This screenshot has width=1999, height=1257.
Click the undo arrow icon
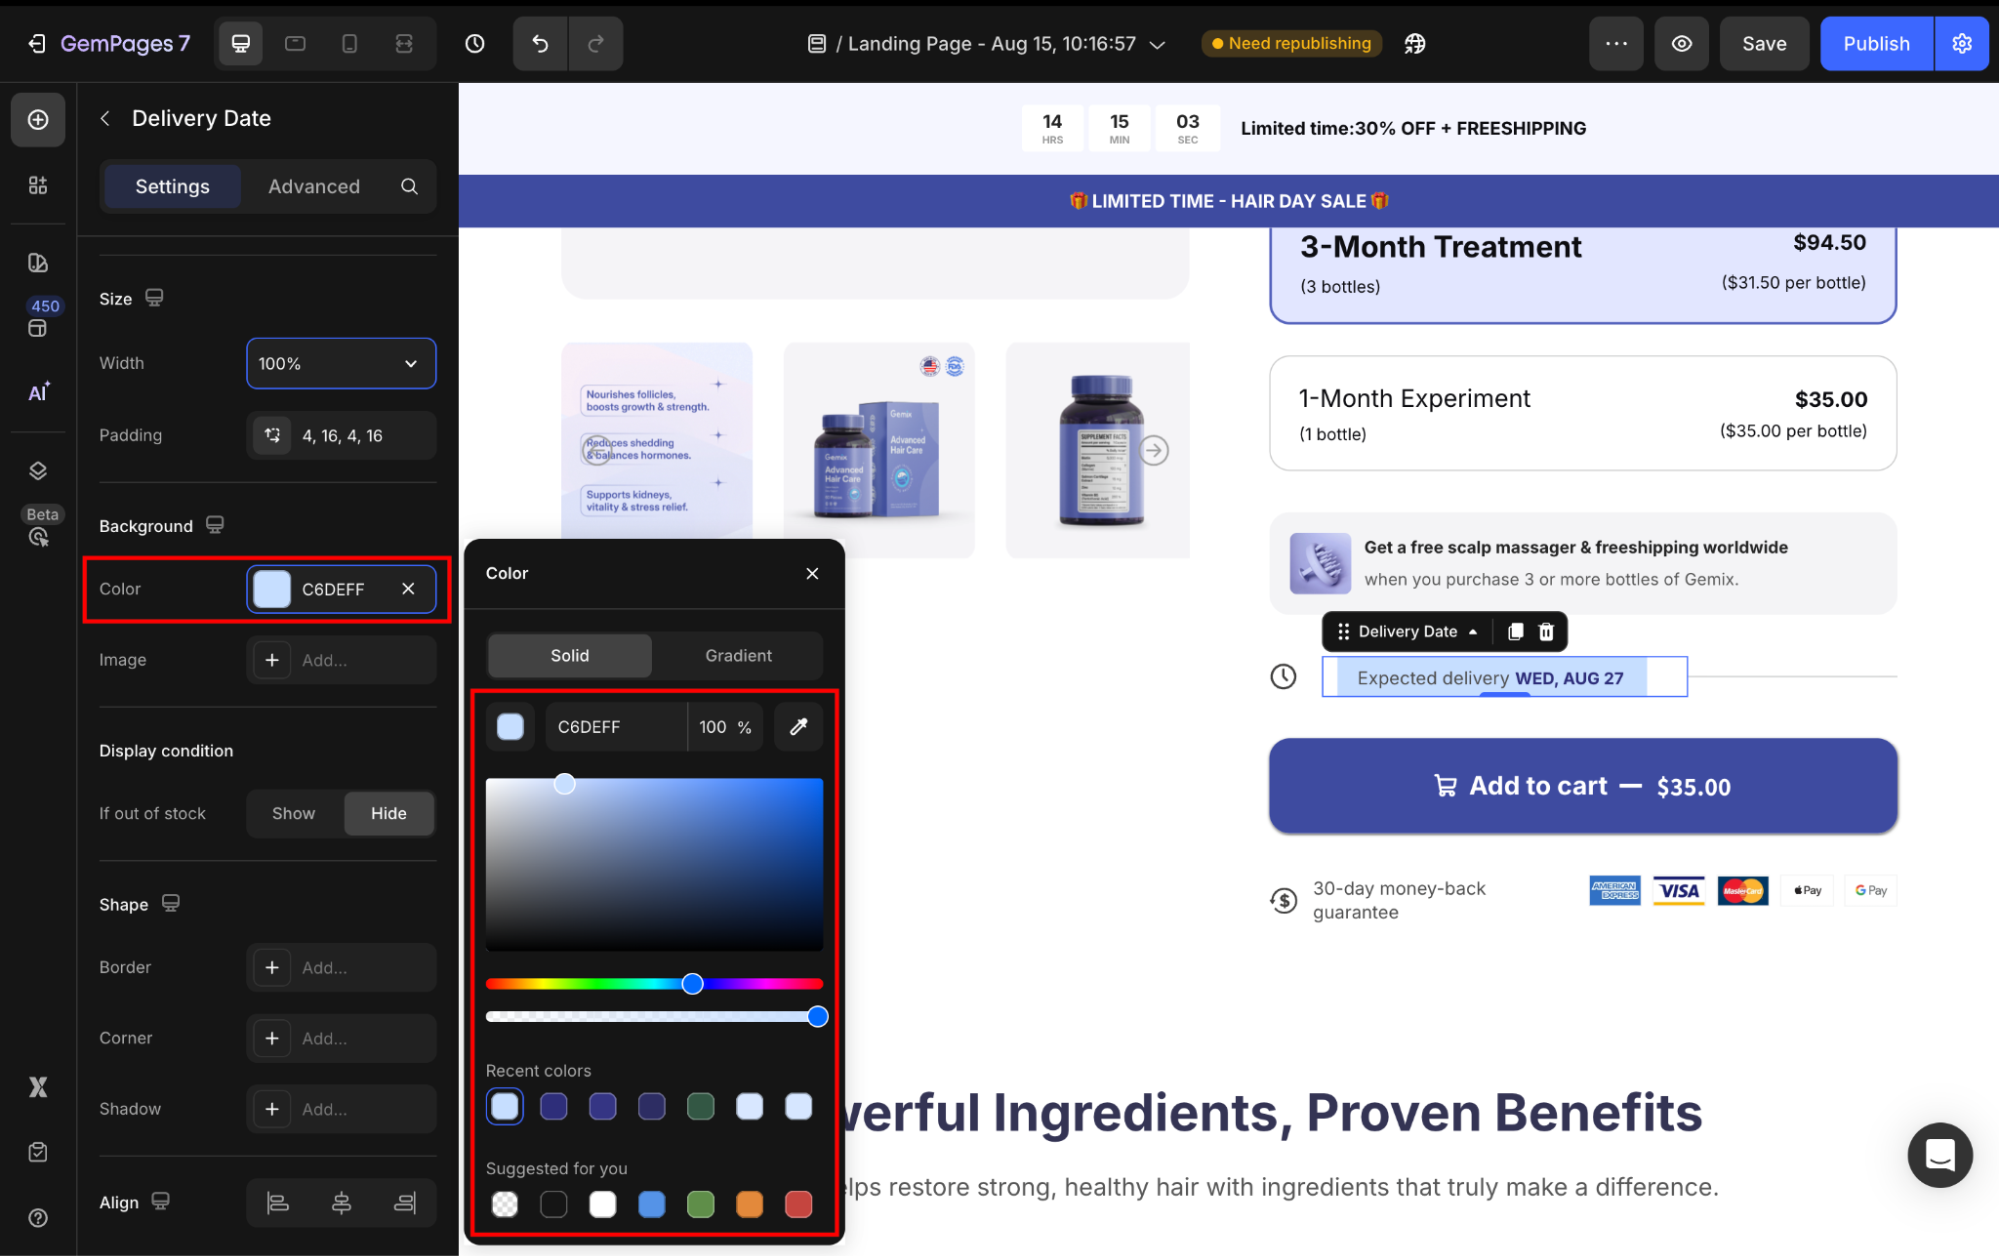(x=540, y=44)
